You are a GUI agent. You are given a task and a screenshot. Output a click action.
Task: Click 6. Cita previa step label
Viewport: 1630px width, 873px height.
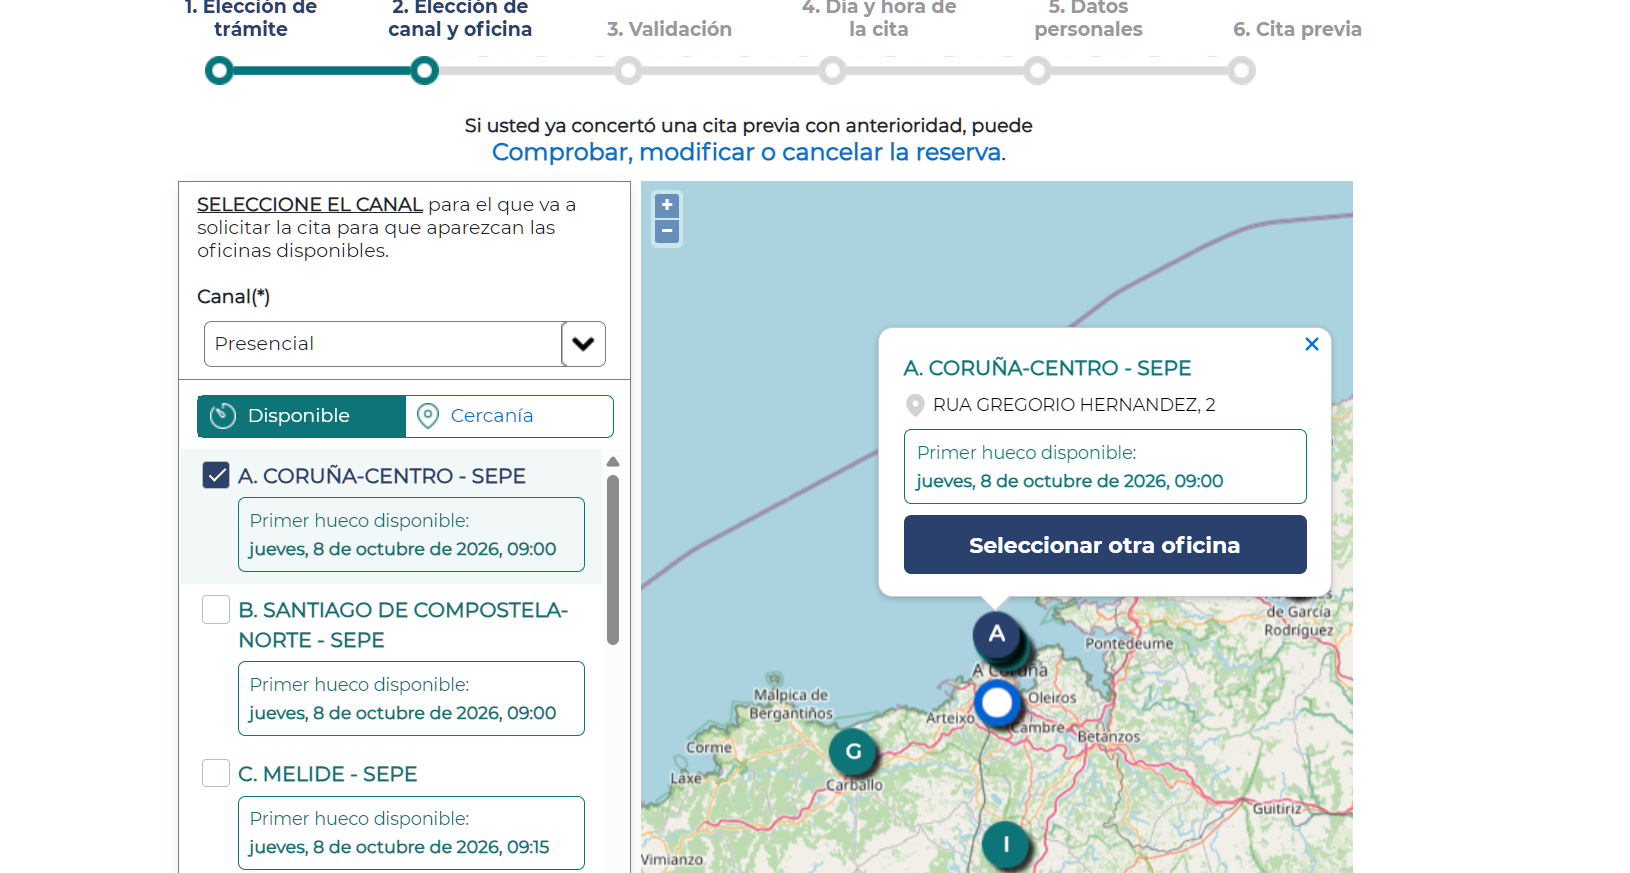(1297, 29)
